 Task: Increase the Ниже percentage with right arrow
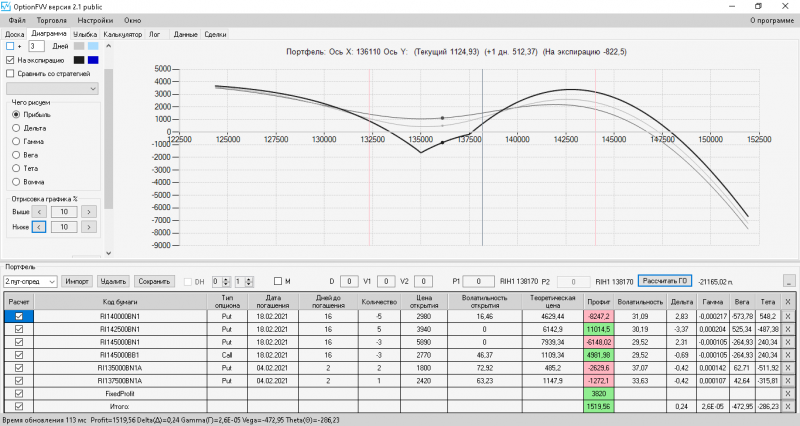(x=89, y=227)
